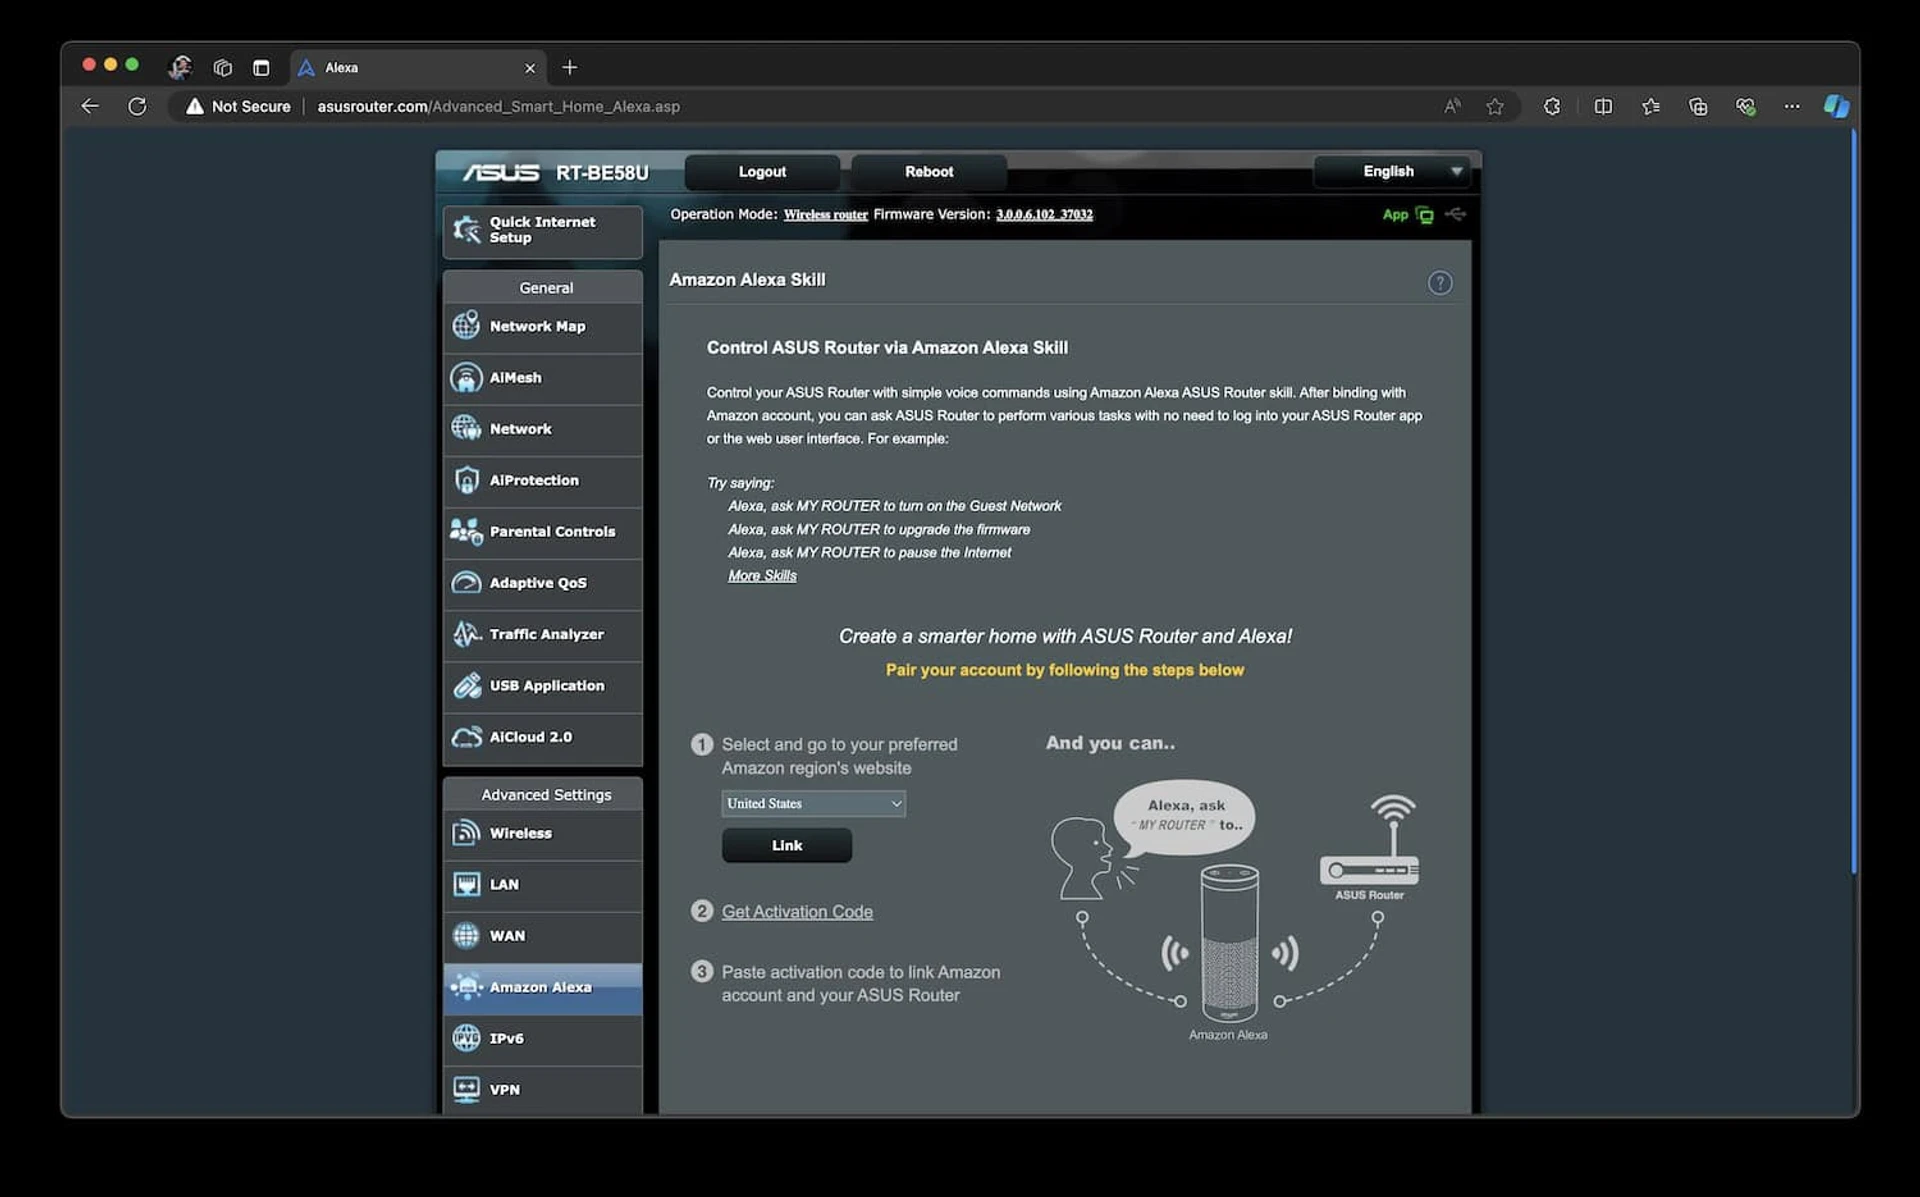The image size is (1920, 1197).
Task: Click the Logout button
Action: pyautogui.click(x=762, y=171)
